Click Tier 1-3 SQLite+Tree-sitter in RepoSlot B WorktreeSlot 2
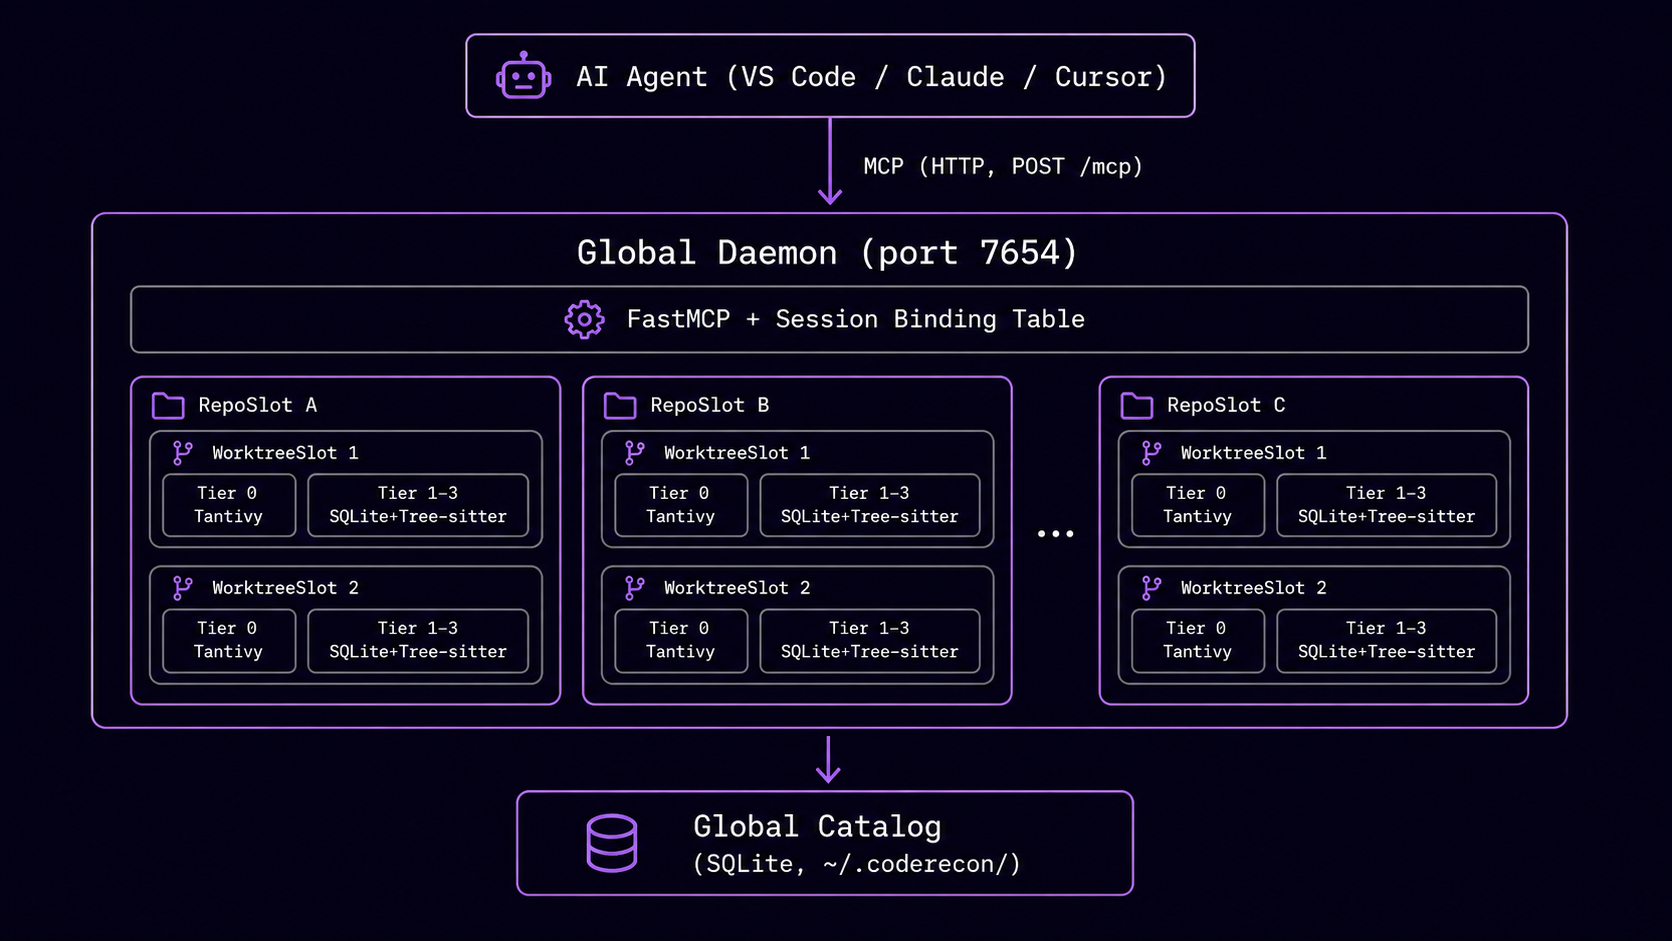Screen dimensions: 1672x941 click(870, 640)
